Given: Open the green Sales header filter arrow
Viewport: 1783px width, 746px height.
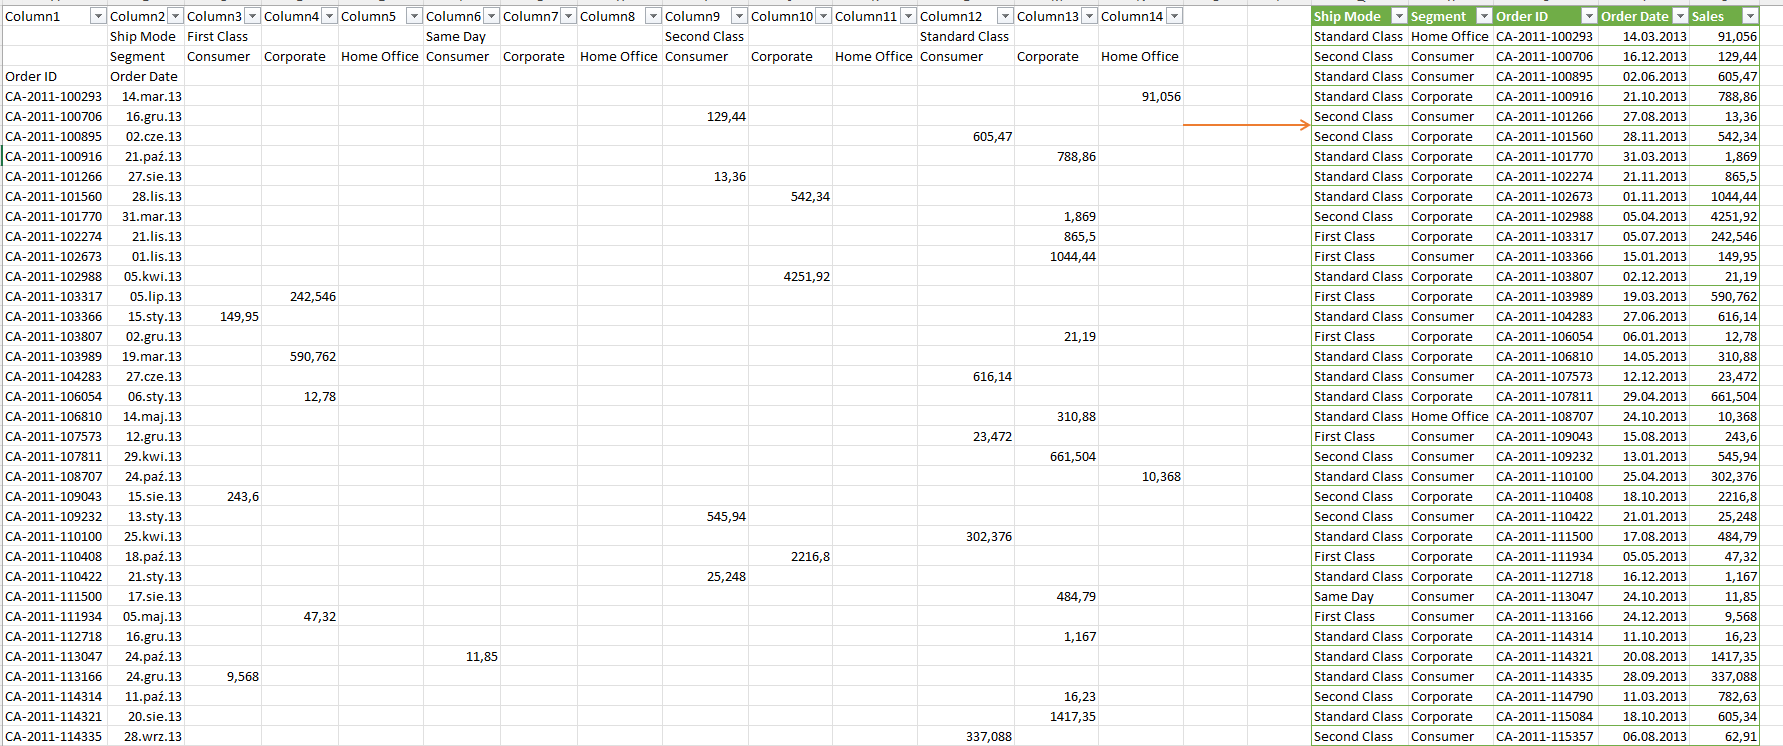Looking at the screenshot, I should [1750, 16].
